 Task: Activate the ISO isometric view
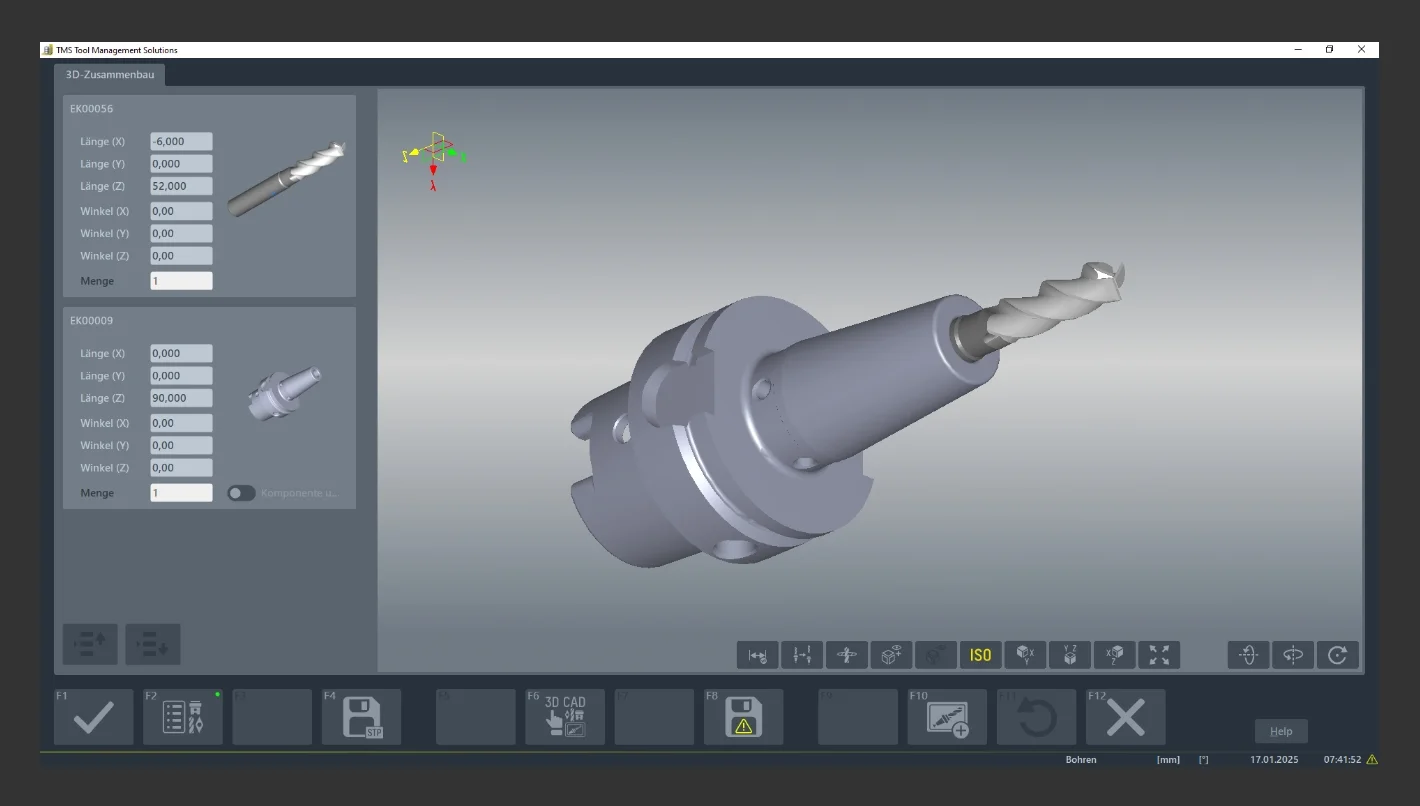coord(981,655)
